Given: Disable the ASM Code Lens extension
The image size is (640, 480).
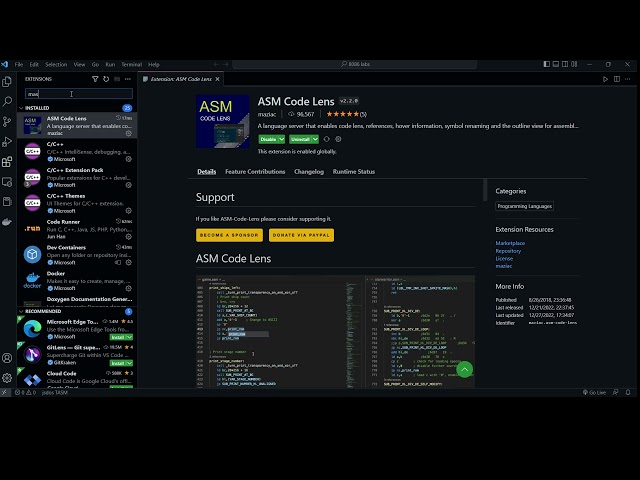Looking at the screenshot, I should 268,139.
